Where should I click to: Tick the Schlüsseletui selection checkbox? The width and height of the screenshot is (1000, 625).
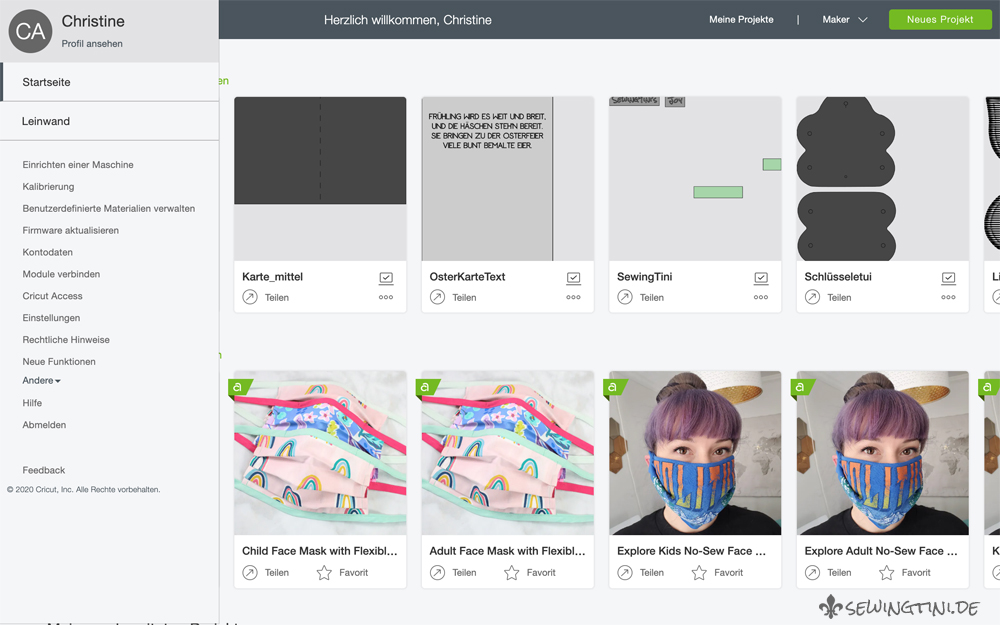click(948, 277)
